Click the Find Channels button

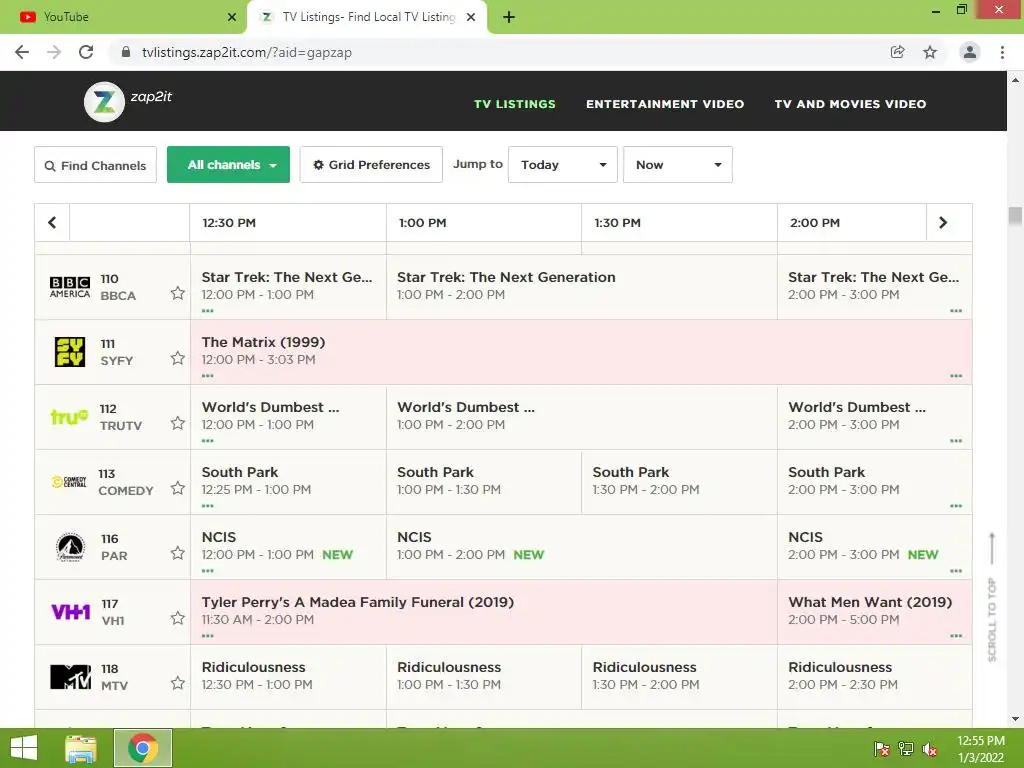click(x=95, y=165)
